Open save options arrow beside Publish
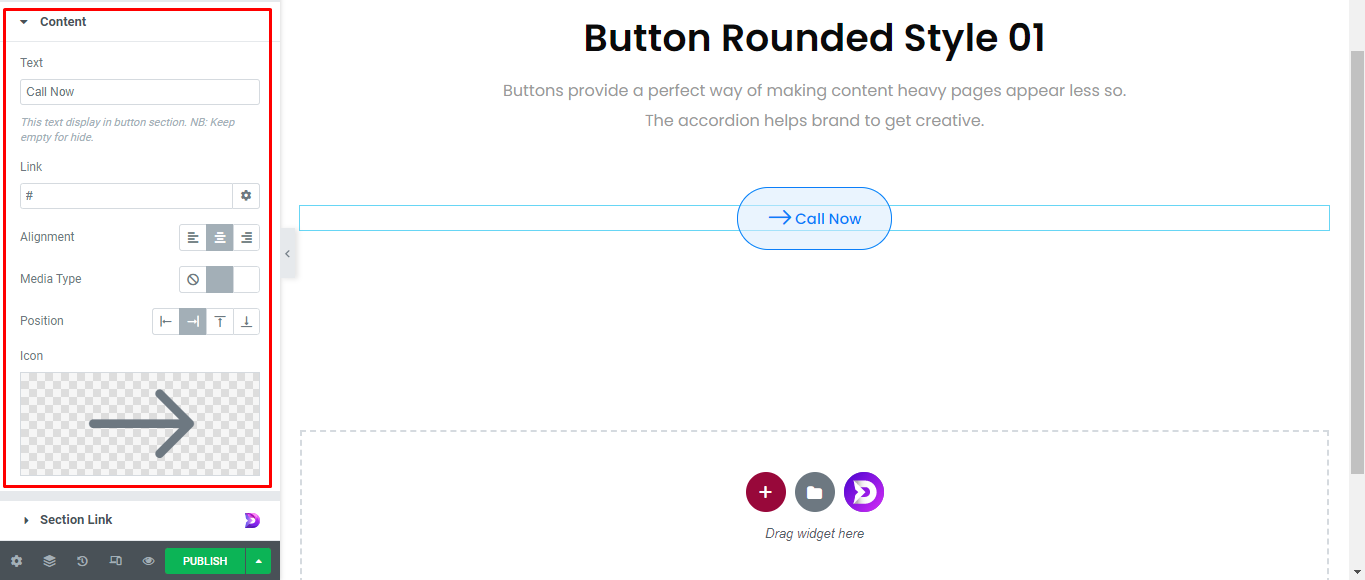The image size is (1365, 580). [258, 561]
